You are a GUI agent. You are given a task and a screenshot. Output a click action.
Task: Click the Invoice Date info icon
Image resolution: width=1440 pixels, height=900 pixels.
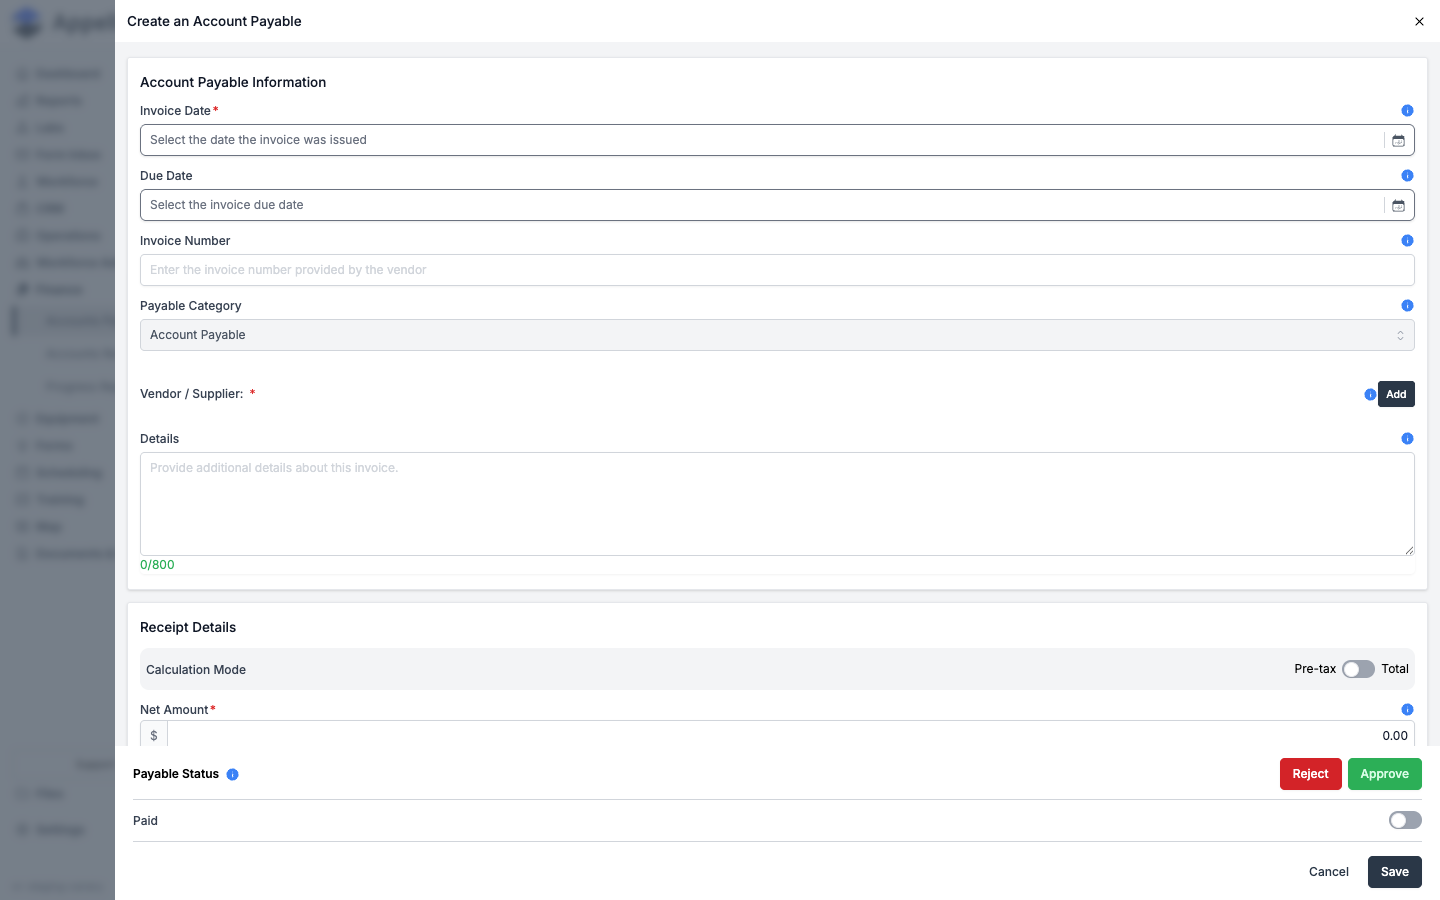1407,111
